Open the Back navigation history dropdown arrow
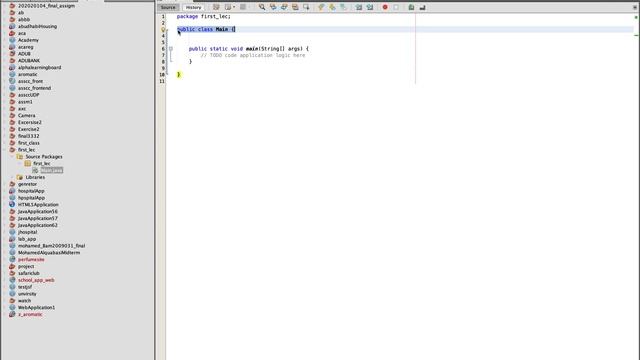This screenshot has width=640, height=360. [x=233, y=7]
